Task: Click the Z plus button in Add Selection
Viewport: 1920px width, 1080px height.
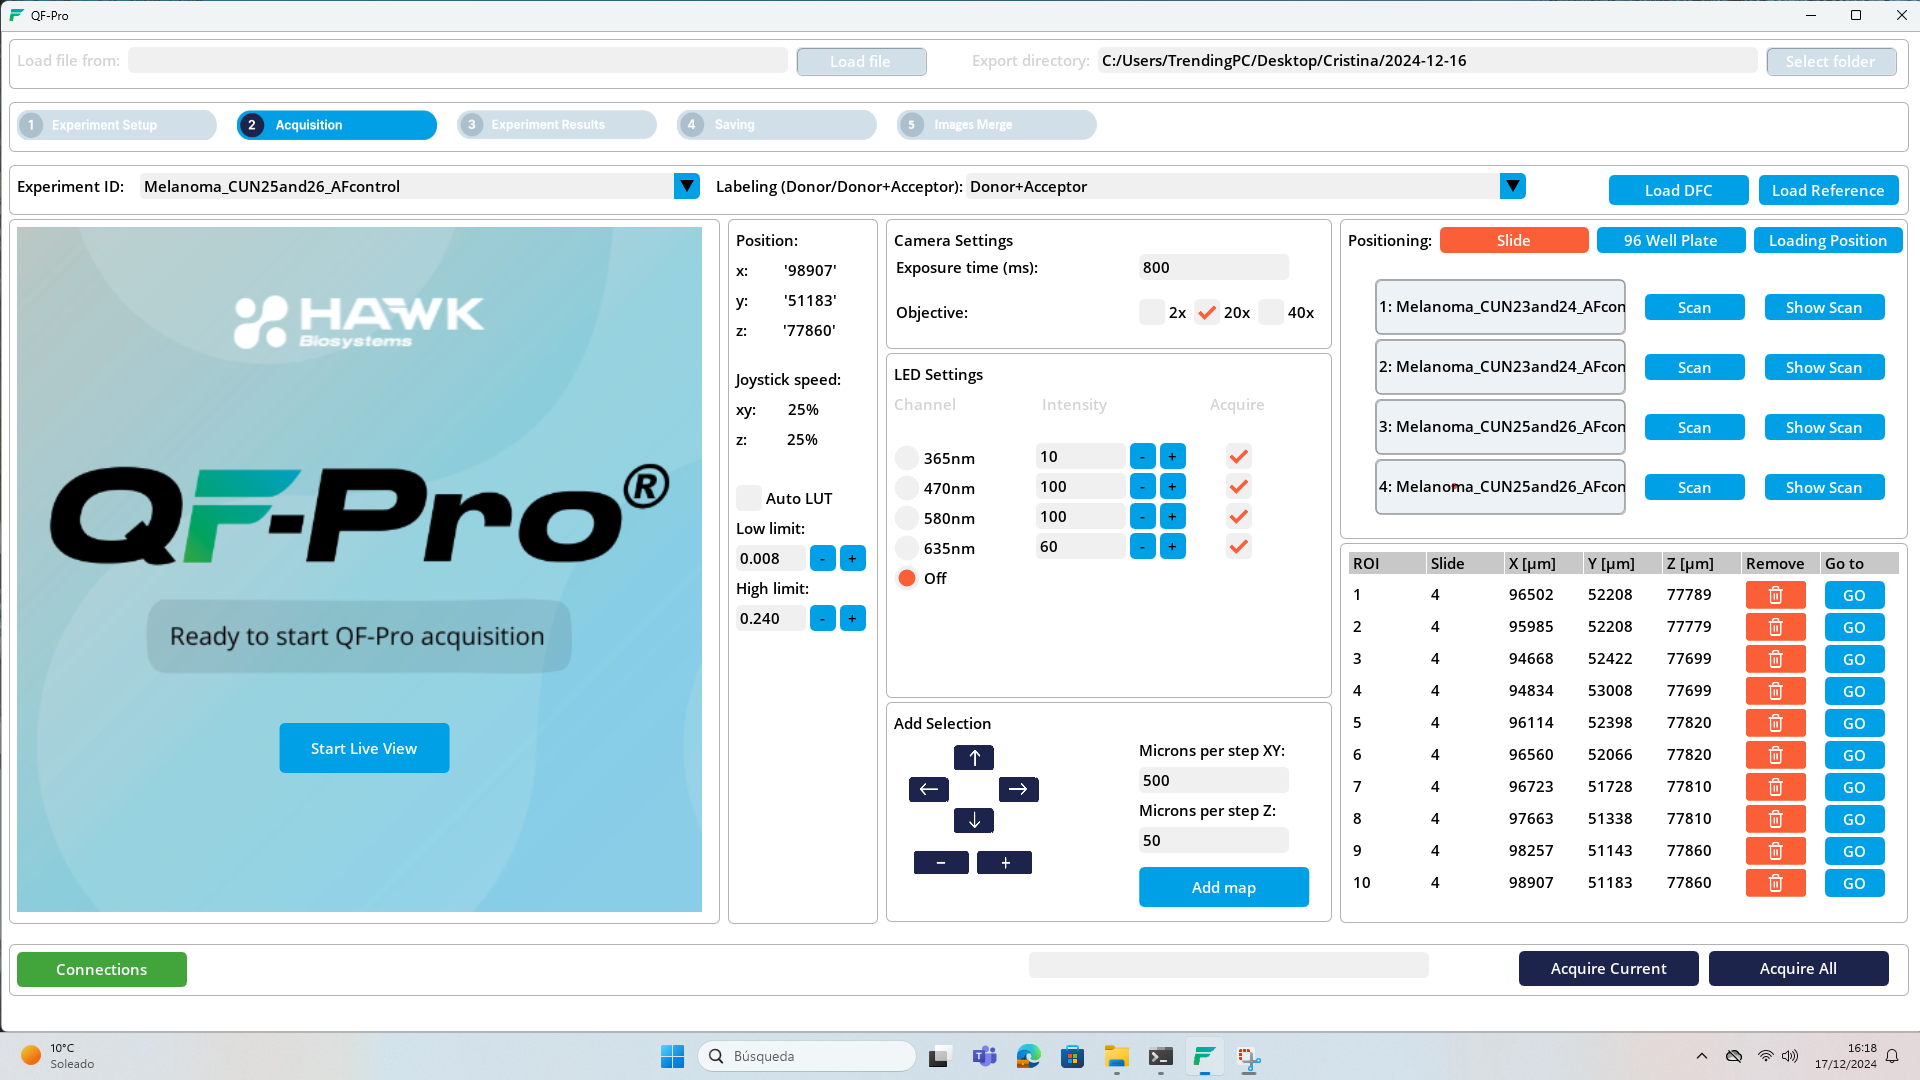Action: (1004, 862)
